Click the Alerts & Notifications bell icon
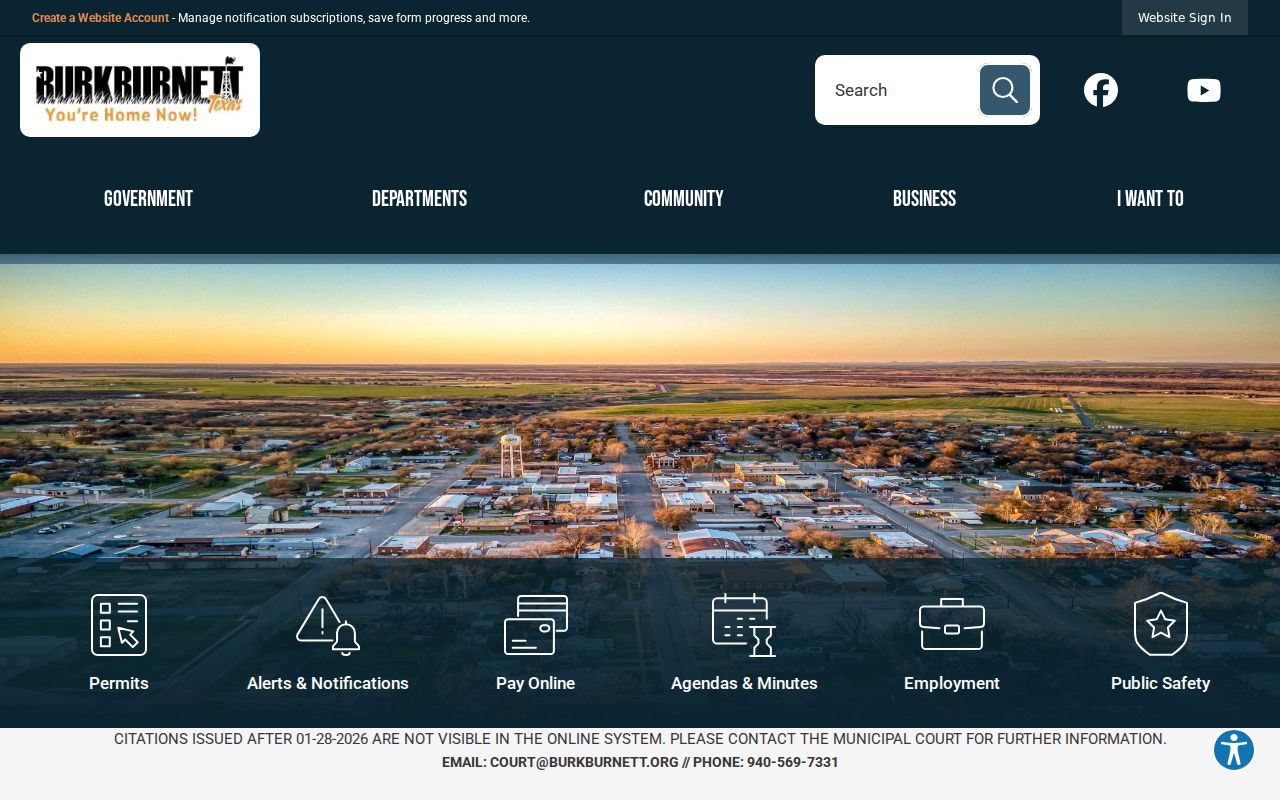The width and height of the screenshot is (1280, 800). pyautogui.click(x=328, y=625)
